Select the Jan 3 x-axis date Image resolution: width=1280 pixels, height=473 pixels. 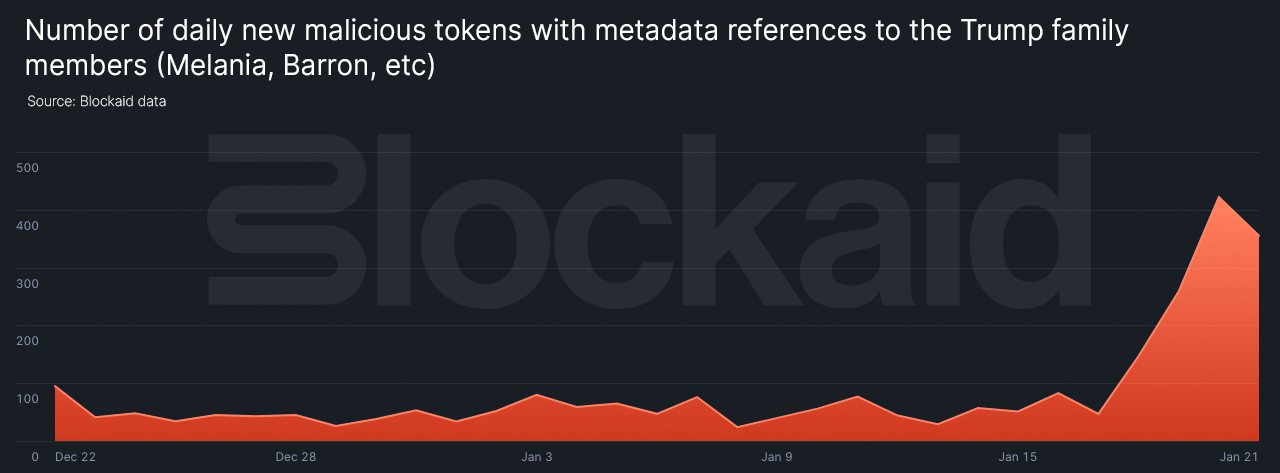[537, 457]
